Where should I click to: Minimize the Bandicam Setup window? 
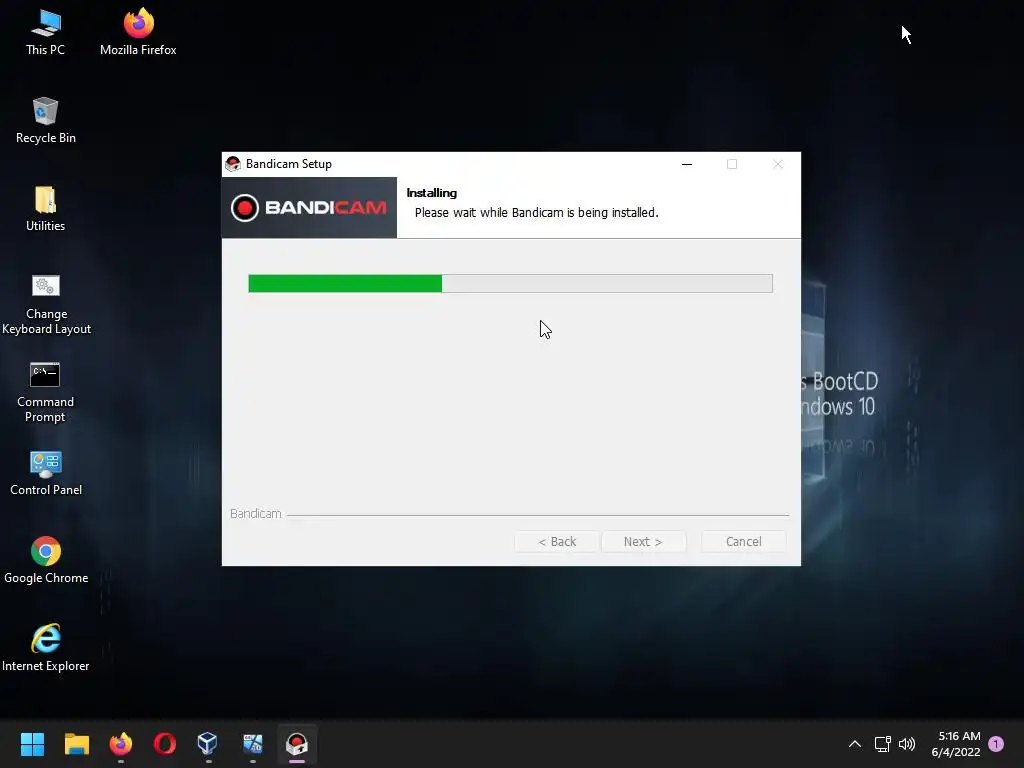(x=686, y=164)
